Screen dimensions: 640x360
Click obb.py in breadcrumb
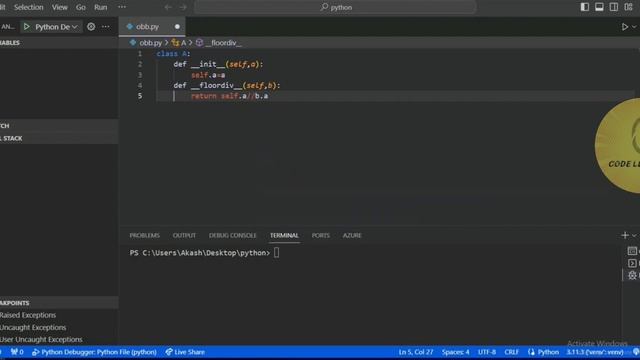coord(150,43)
